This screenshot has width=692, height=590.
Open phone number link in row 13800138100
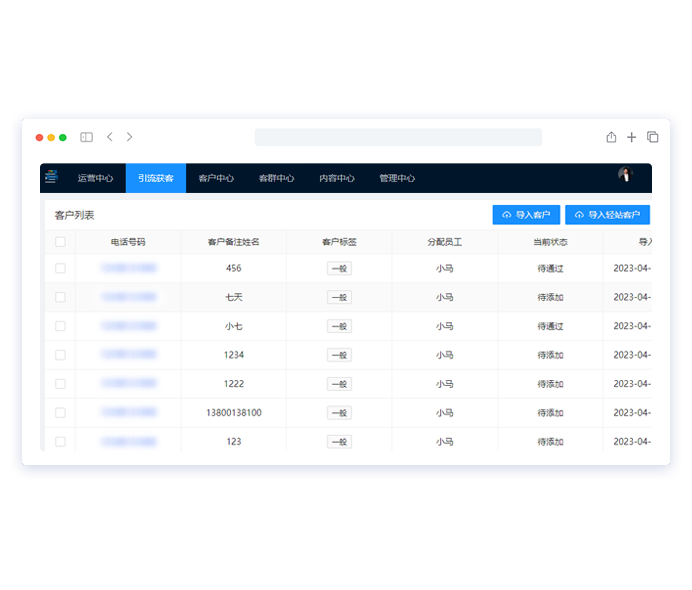pos(129,412)
